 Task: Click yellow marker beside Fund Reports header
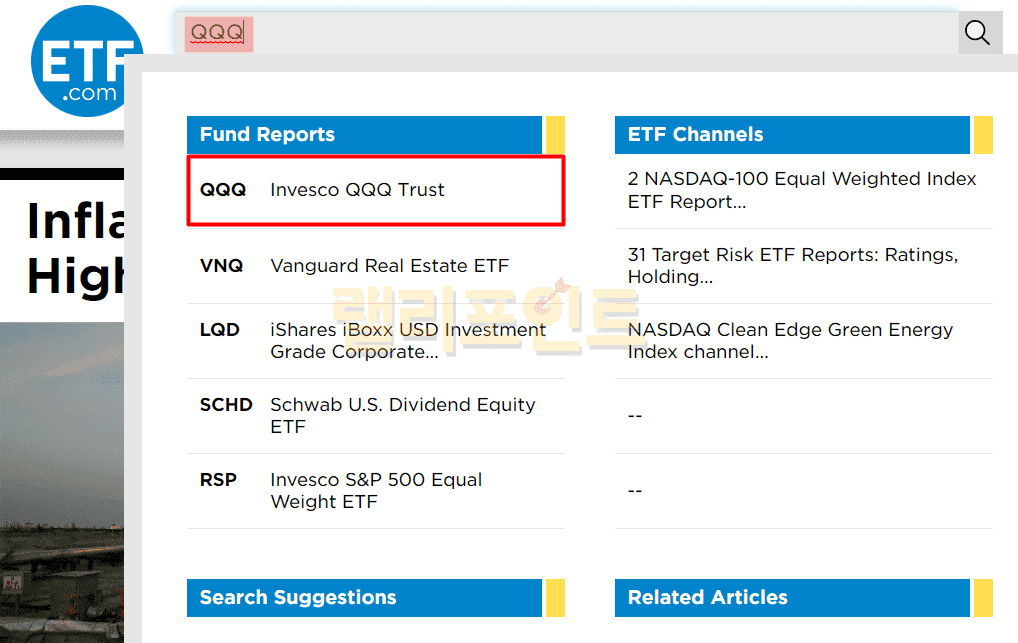555,135
